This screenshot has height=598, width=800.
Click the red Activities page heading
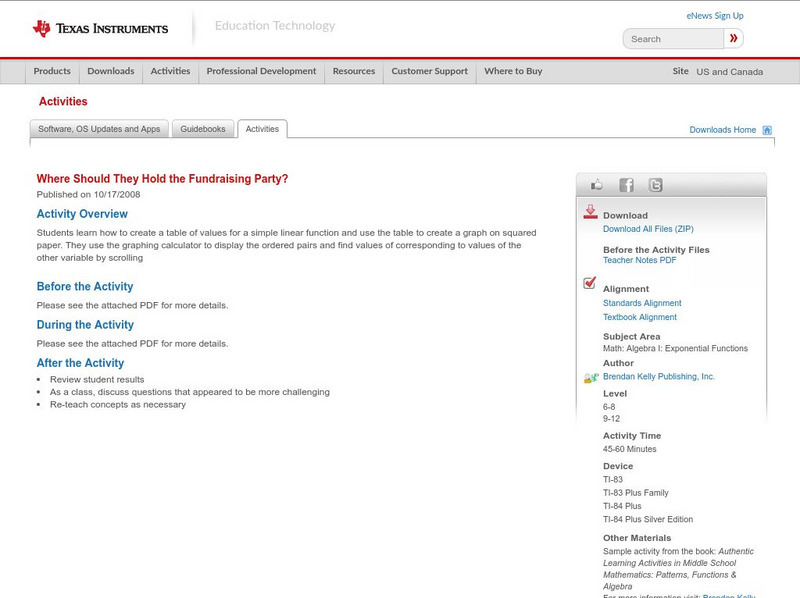click(63, 102)
